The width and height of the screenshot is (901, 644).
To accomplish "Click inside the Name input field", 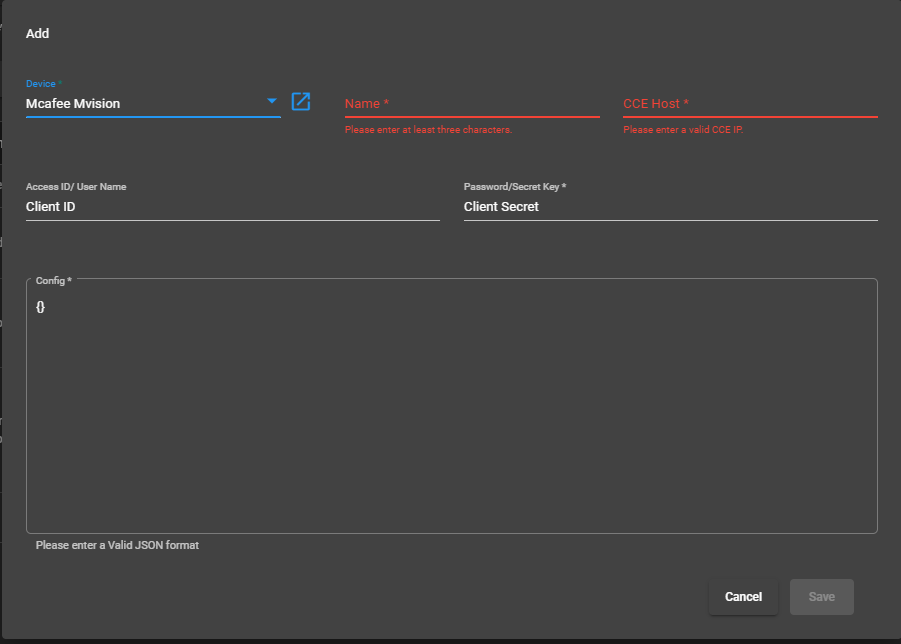I will [x=470, y=105].
